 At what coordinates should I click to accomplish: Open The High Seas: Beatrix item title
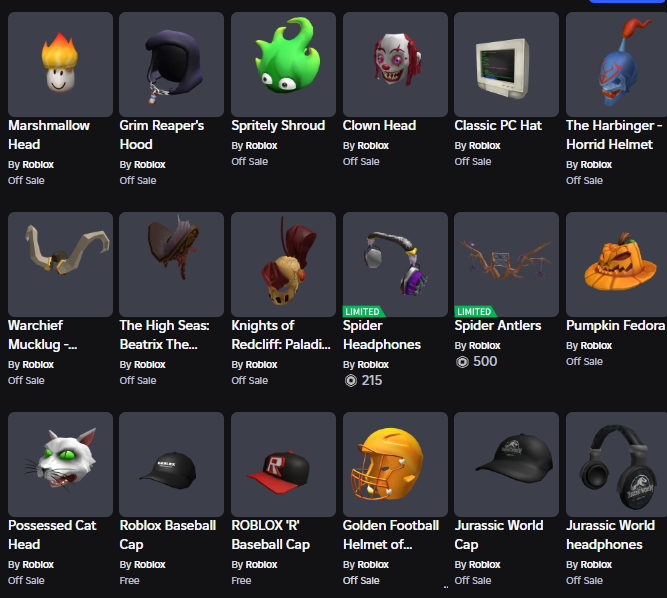click(x=165, y=335)
